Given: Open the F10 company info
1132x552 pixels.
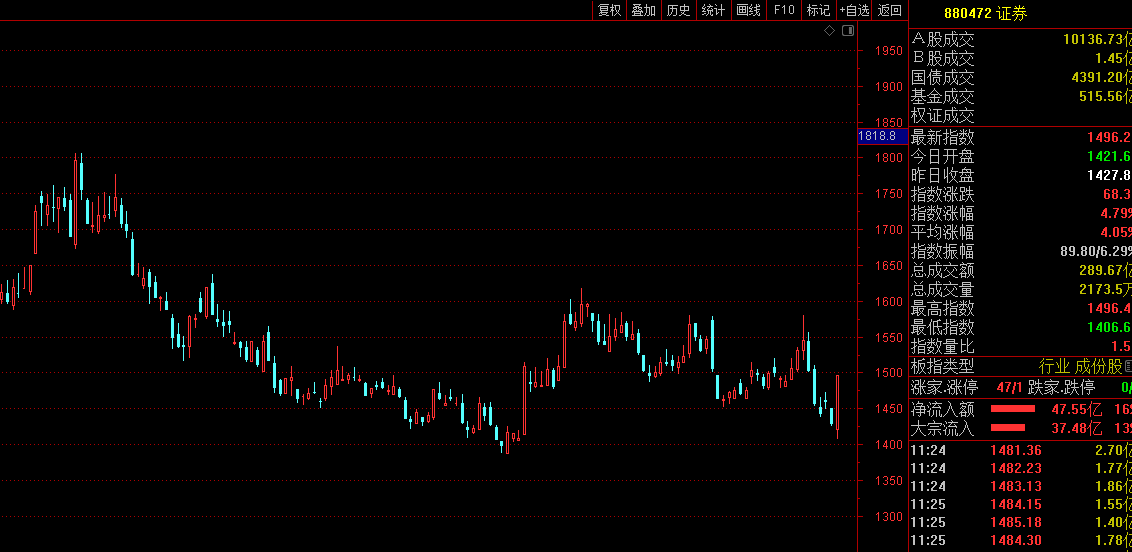Looking at the screenshot, I should pos(784,10).
